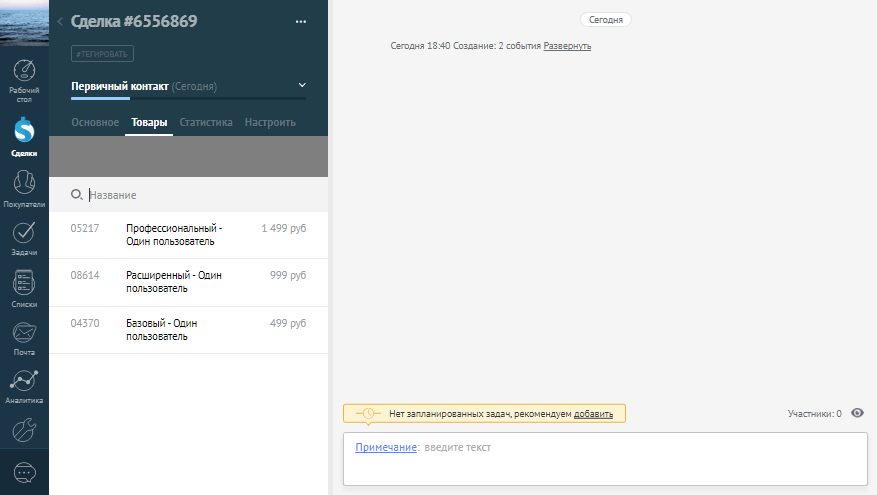Toggle the participants eye icon
The width and height of the screenshot is (877, 495).
pyautogui.click(x=857, y=412)
